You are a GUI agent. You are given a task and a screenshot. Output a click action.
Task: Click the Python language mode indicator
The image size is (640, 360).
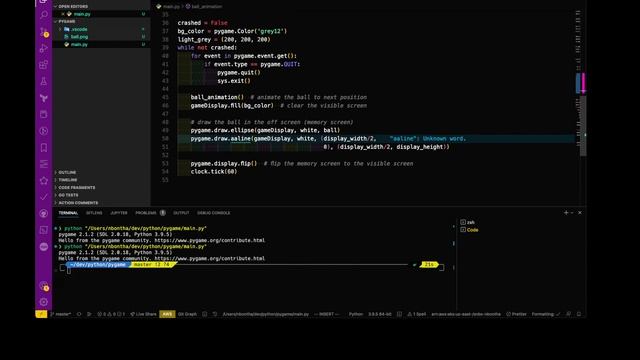click(356, 314)
